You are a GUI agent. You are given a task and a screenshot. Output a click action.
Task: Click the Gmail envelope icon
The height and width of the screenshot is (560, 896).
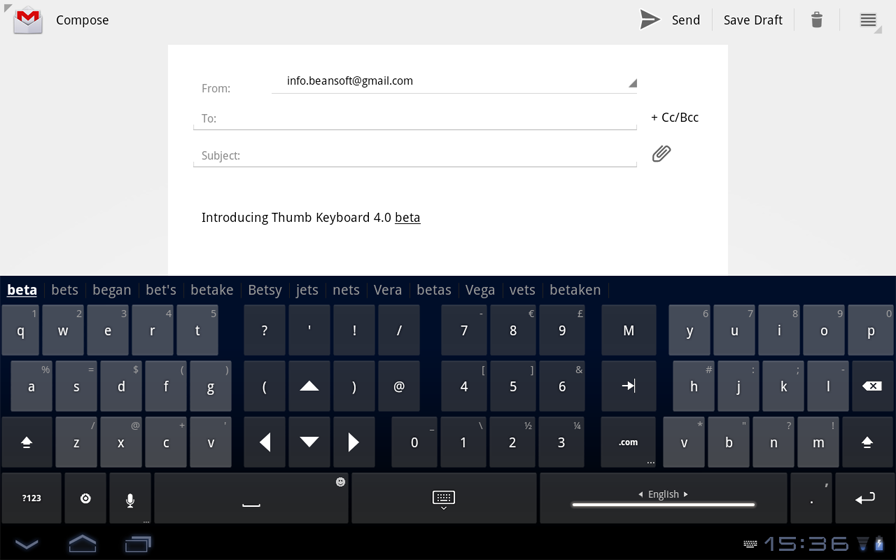point(28,21)
